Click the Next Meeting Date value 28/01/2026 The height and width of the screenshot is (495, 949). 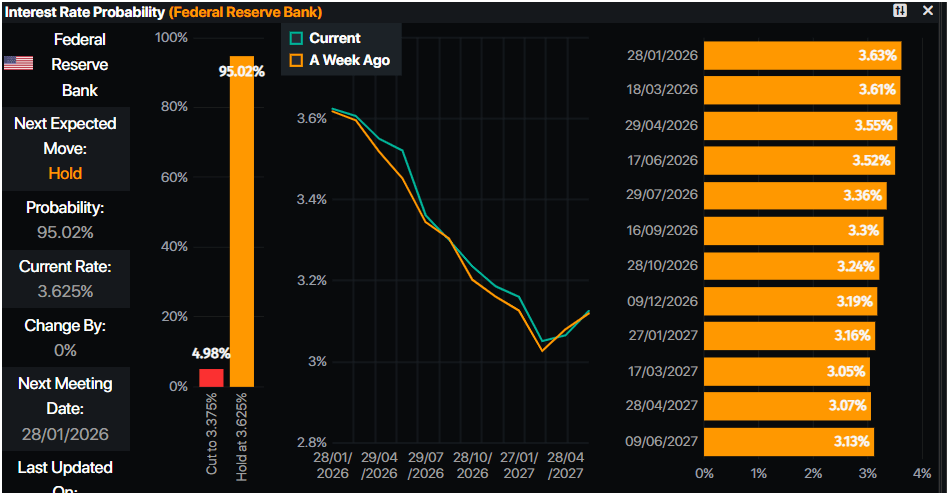pos(65,435)
